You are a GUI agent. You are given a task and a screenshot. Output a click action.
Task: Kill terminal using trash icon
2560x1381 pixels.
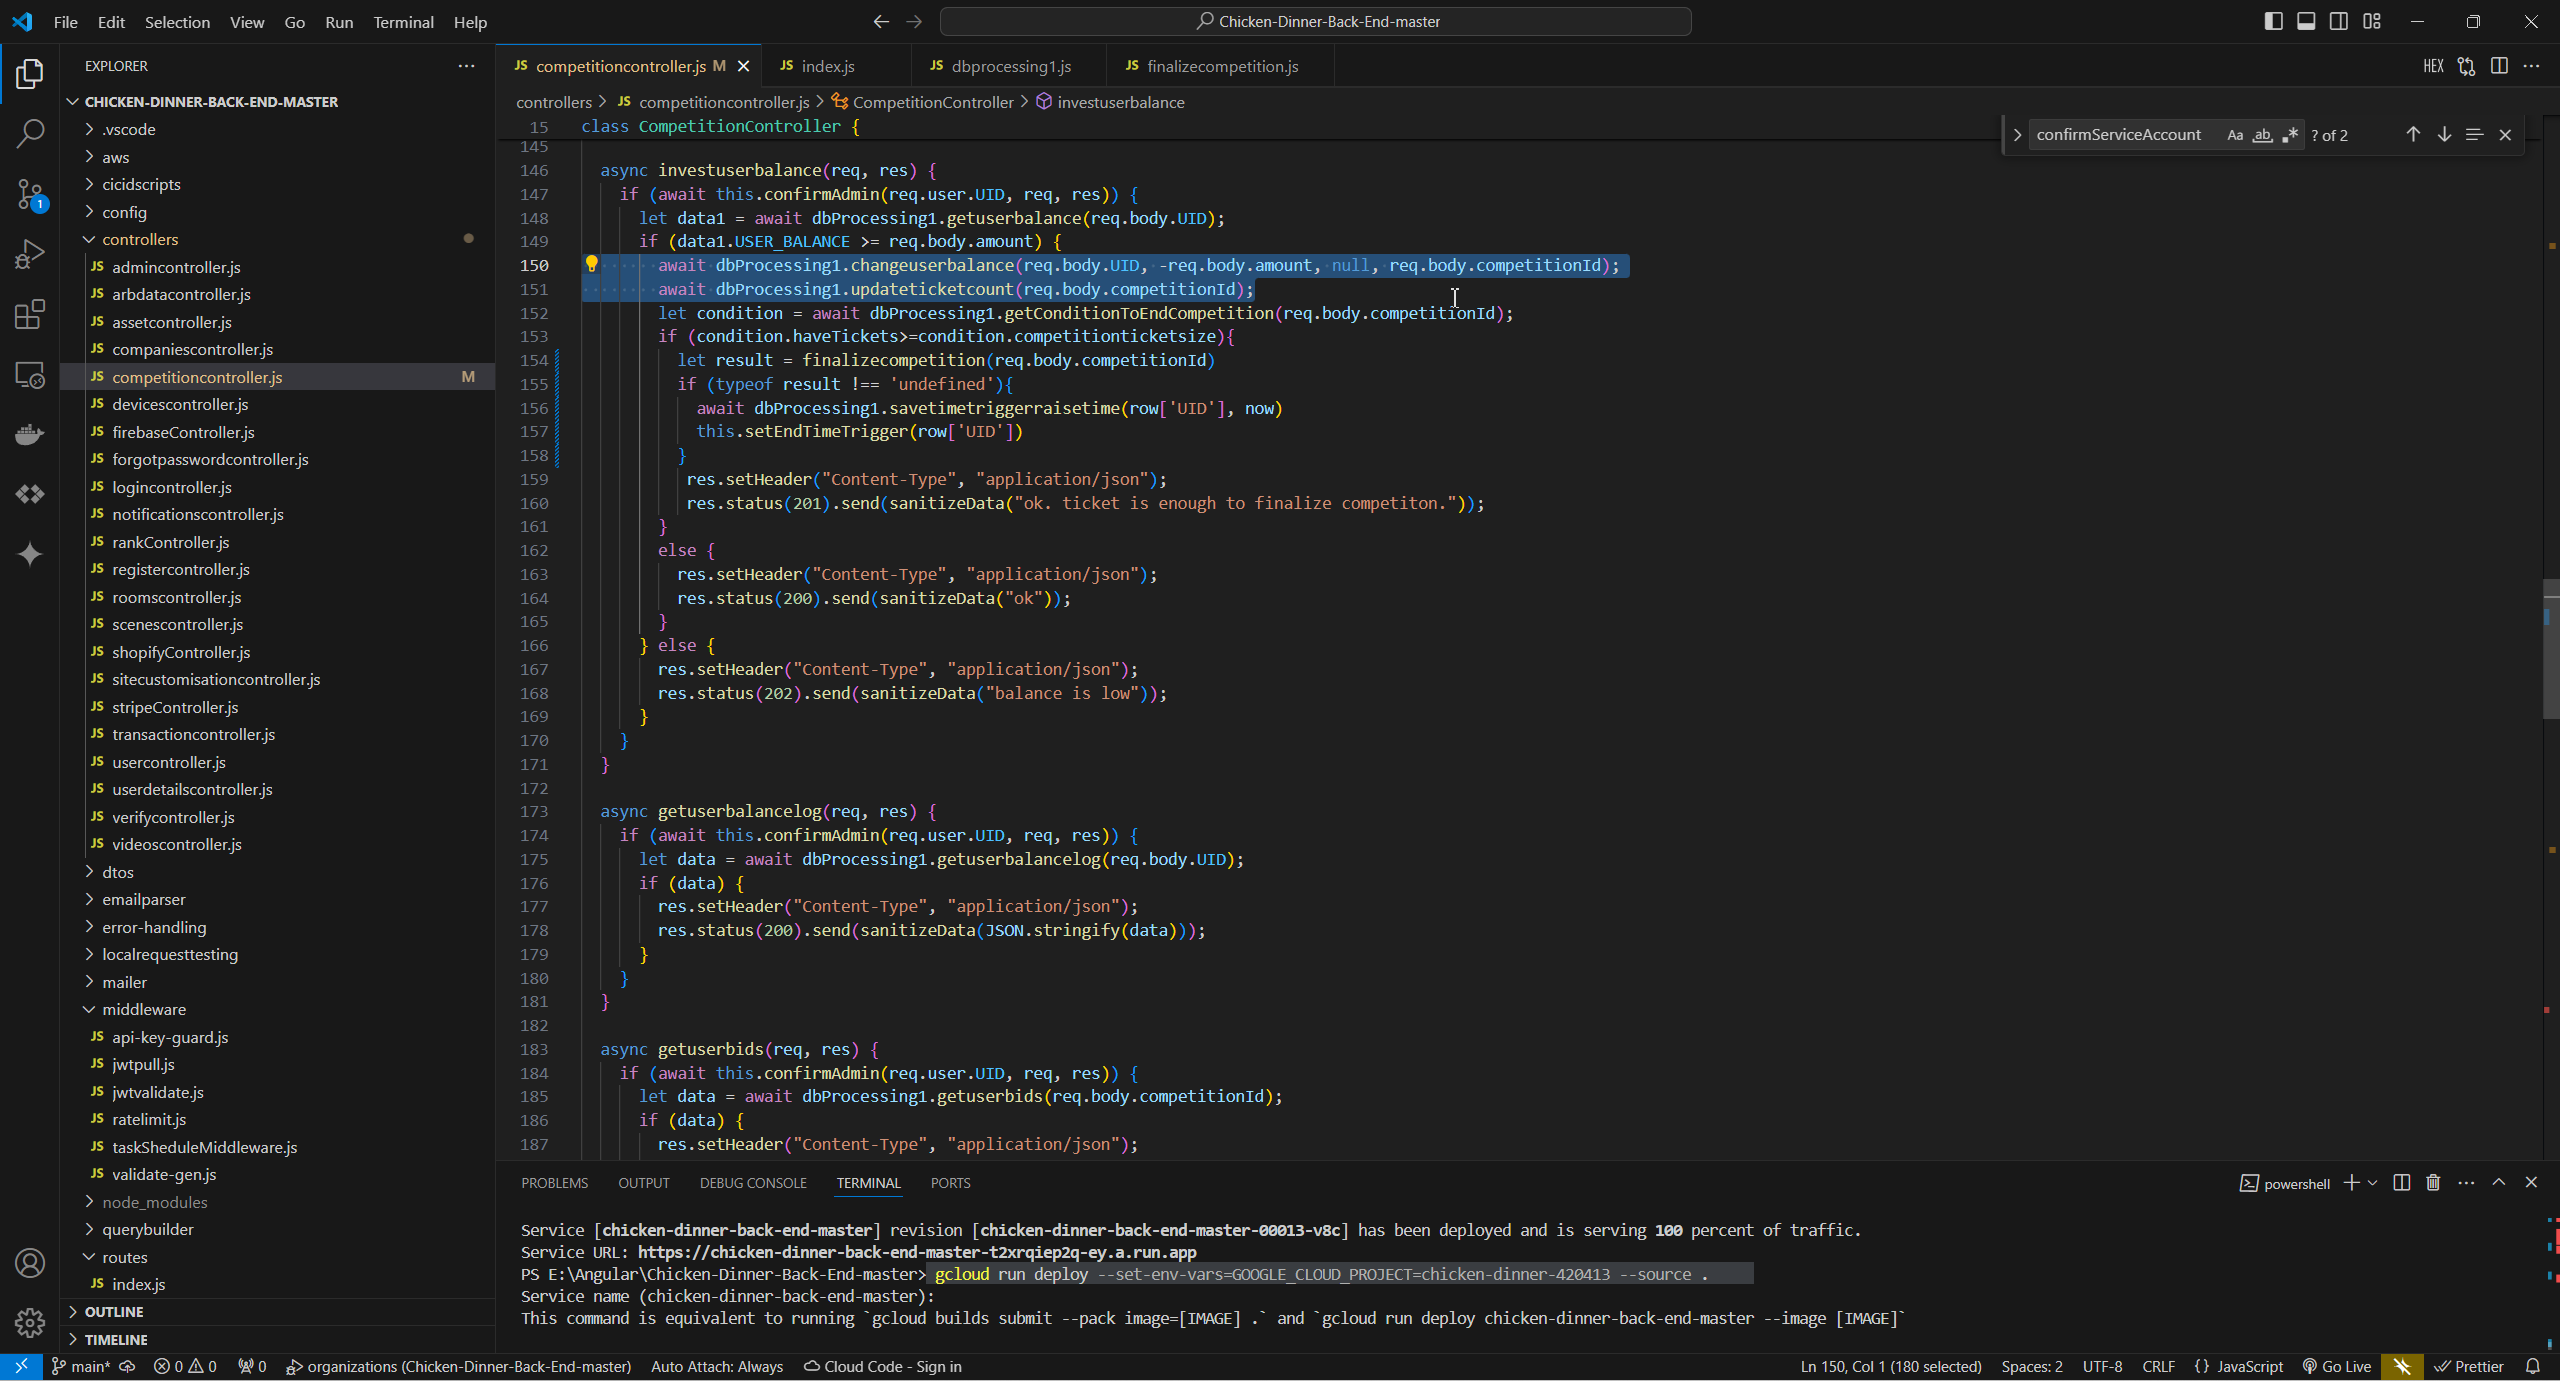pyautogui.click(x=2433, y=1183)
